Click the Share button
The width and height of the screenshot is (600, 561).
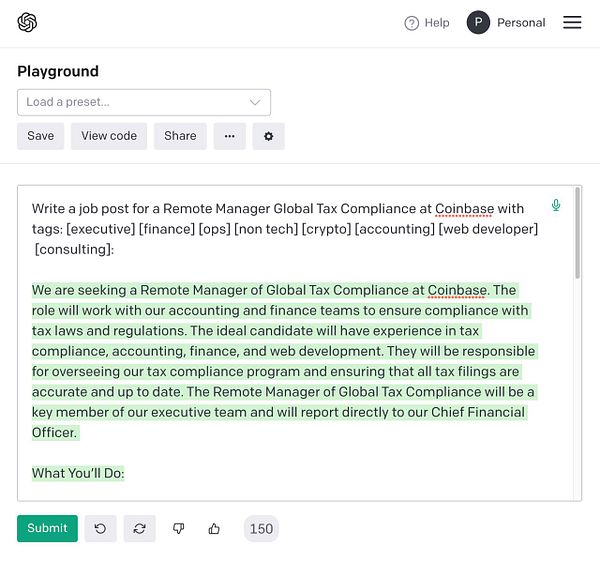click(x=180, y=136)
